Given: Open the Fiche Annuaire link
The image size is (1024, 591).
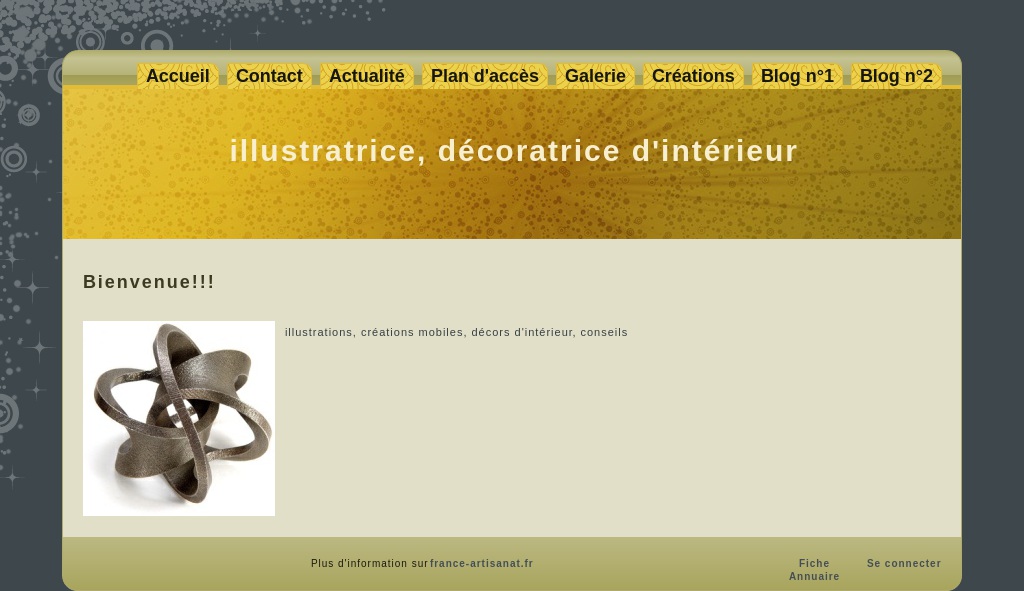Looking at the screenshot, I should [814, 569].
